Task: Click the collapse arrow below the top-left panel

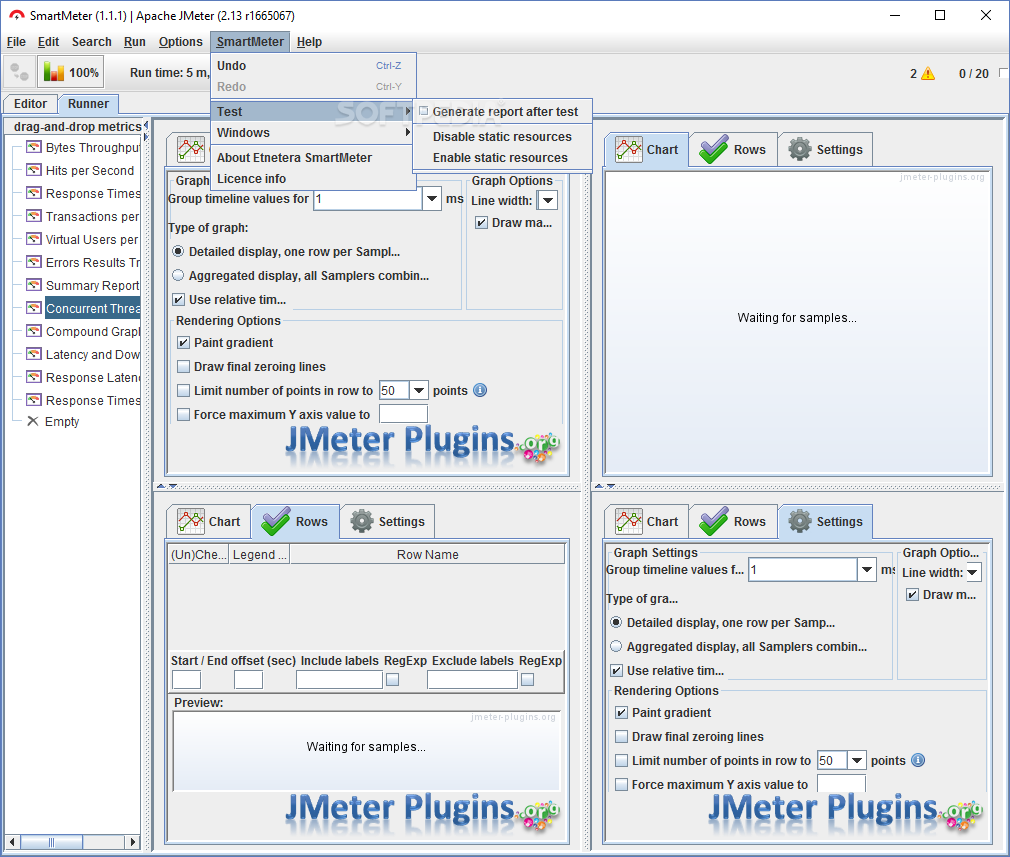Action: (x=162, y=486)
